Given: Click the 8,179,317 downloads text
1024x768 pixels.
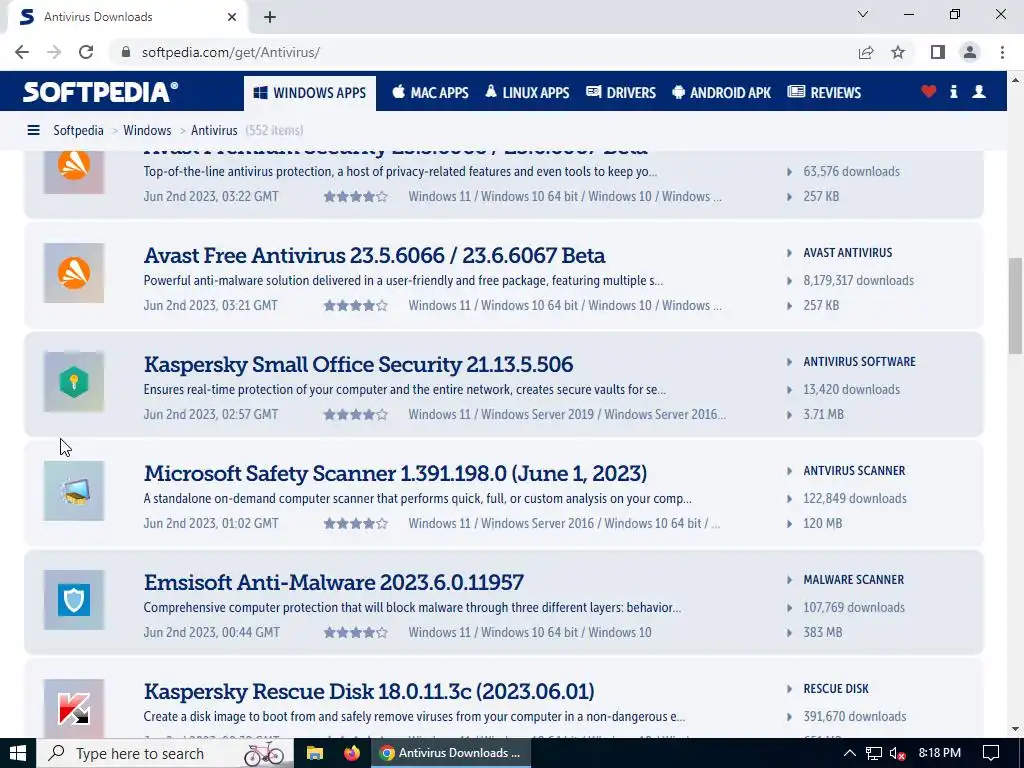Looking at the screenshot, I should [x=858, y=281].
